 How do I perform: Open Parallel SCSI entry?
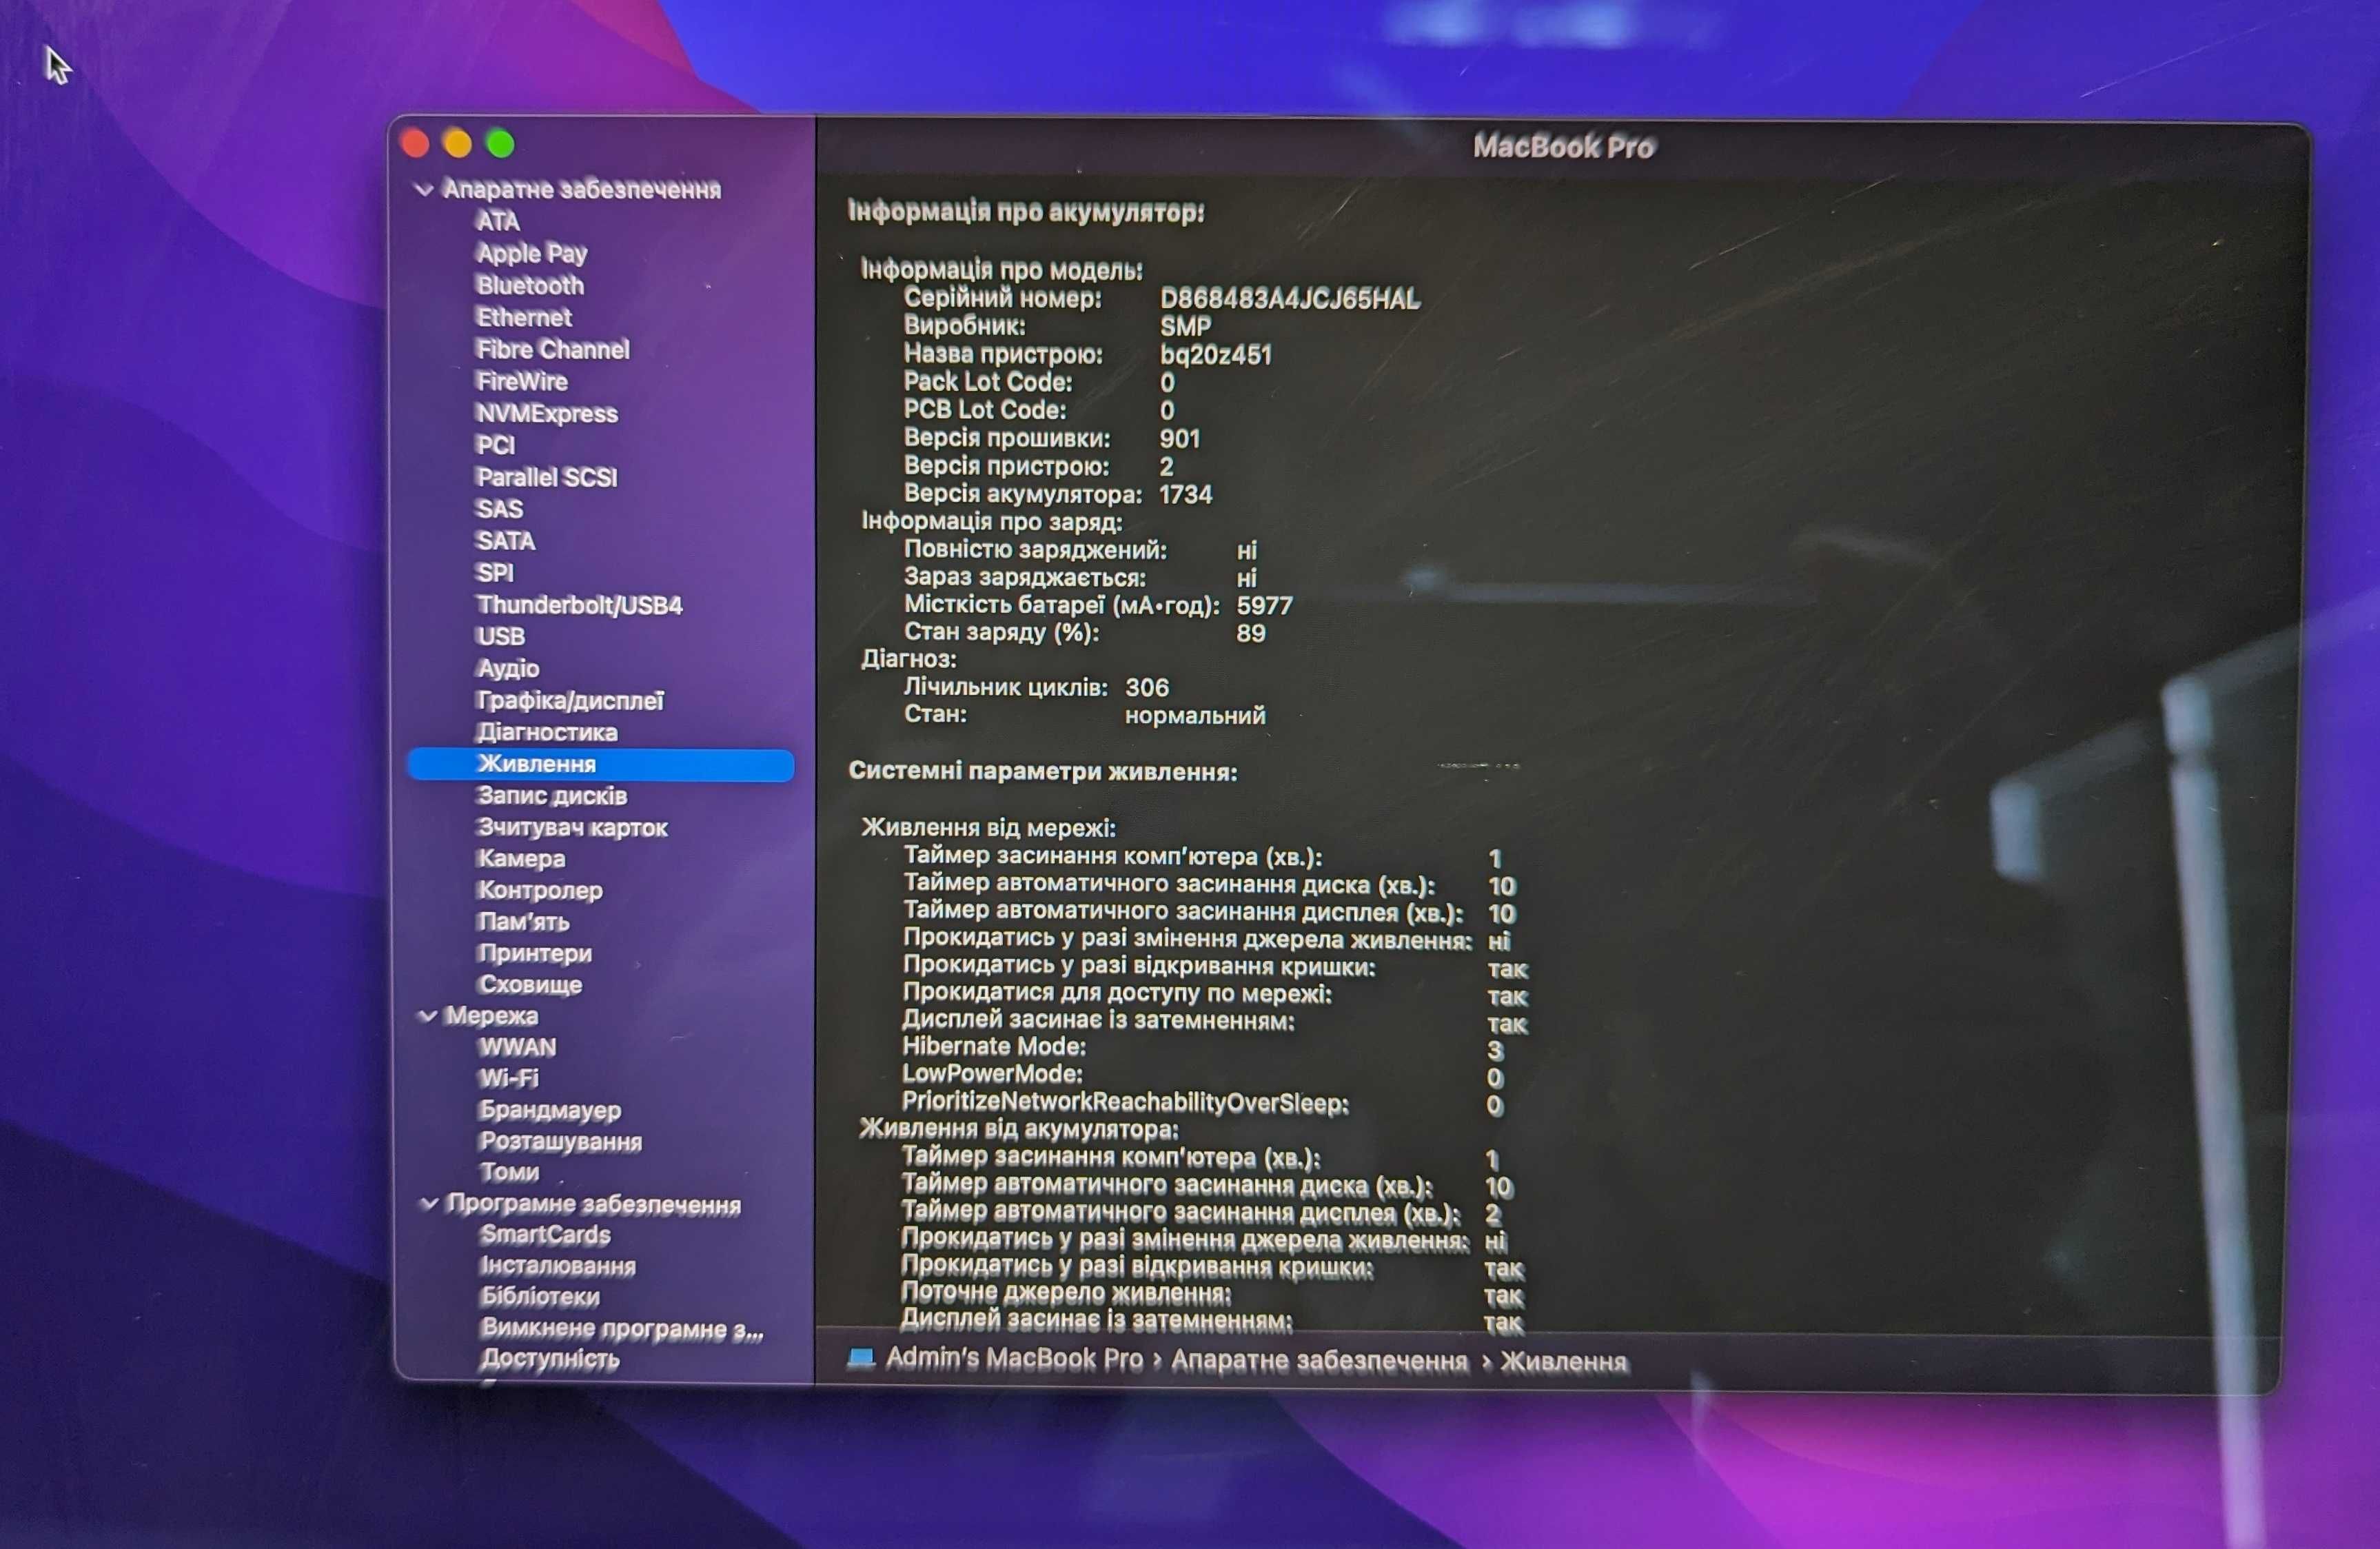pos(546,477)
